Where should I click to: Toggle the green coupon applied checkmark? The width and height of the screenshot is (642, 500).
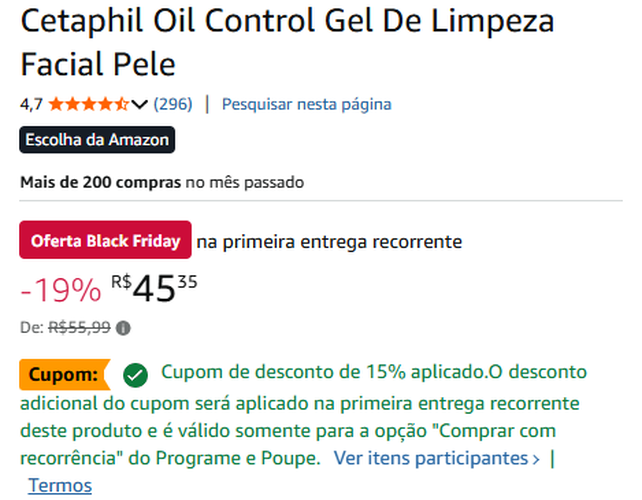pos(135,375)
